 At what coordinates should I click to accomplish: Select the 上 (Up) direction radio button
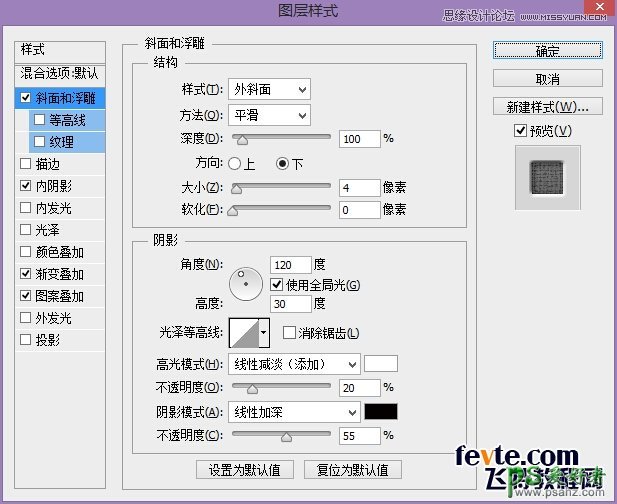click(235, 163)
